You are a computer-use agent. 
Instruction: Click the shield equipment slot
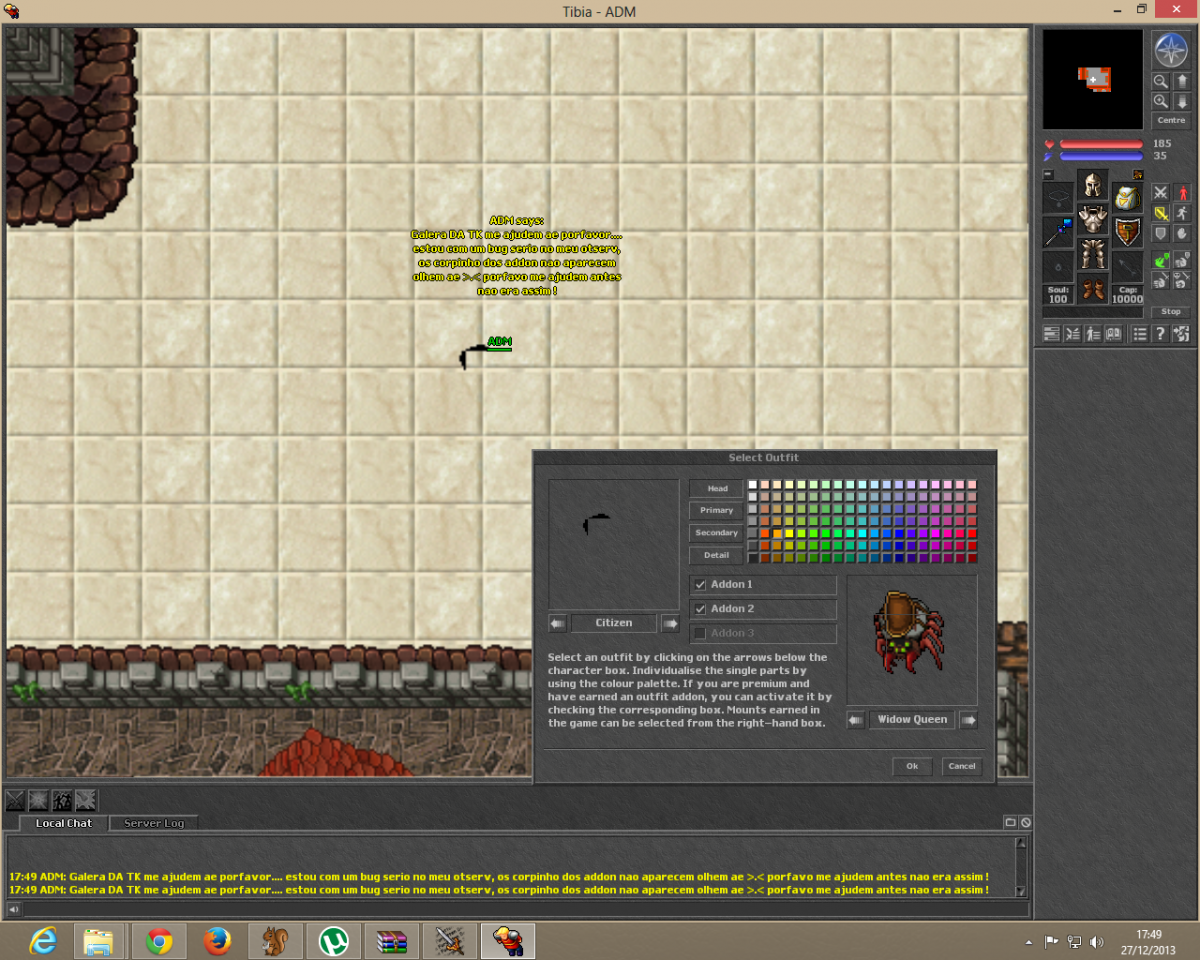1127,231
